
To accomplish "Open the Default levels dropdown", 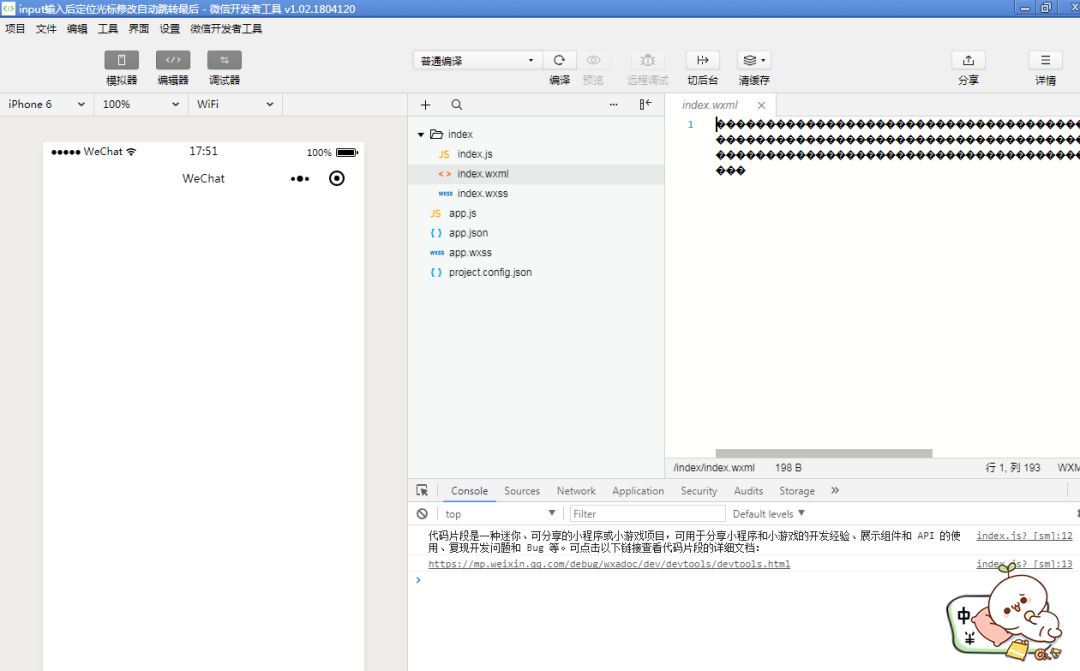I will [x=768, y=514].
